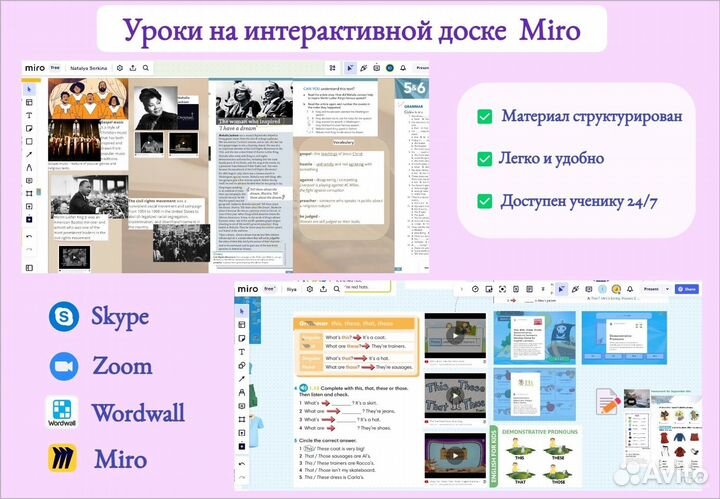Click Present in Natalya Serkina board
The image size is (720, 499).
pos(422,68)
